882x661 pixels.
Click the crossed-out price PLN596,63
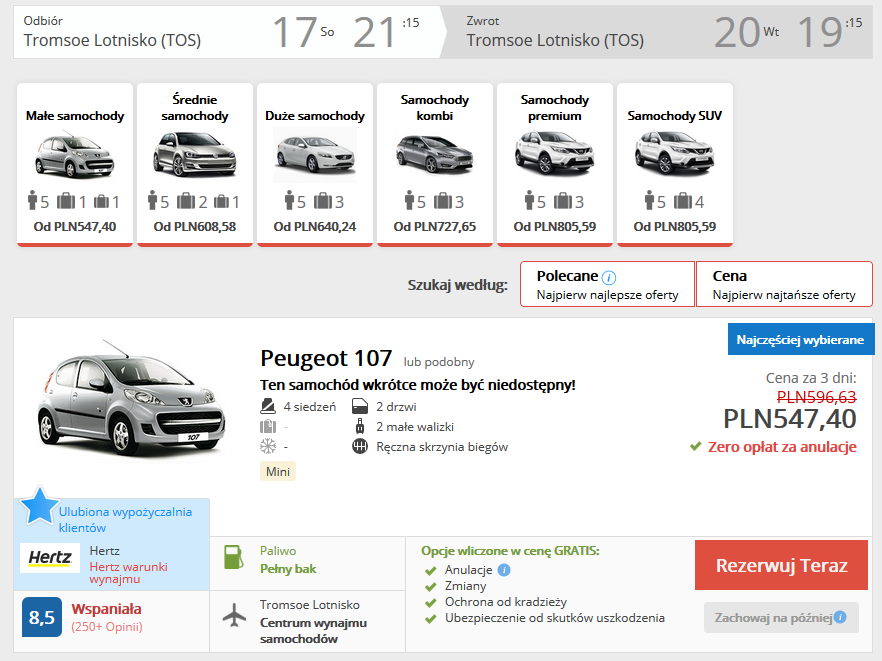click(816, 397)
